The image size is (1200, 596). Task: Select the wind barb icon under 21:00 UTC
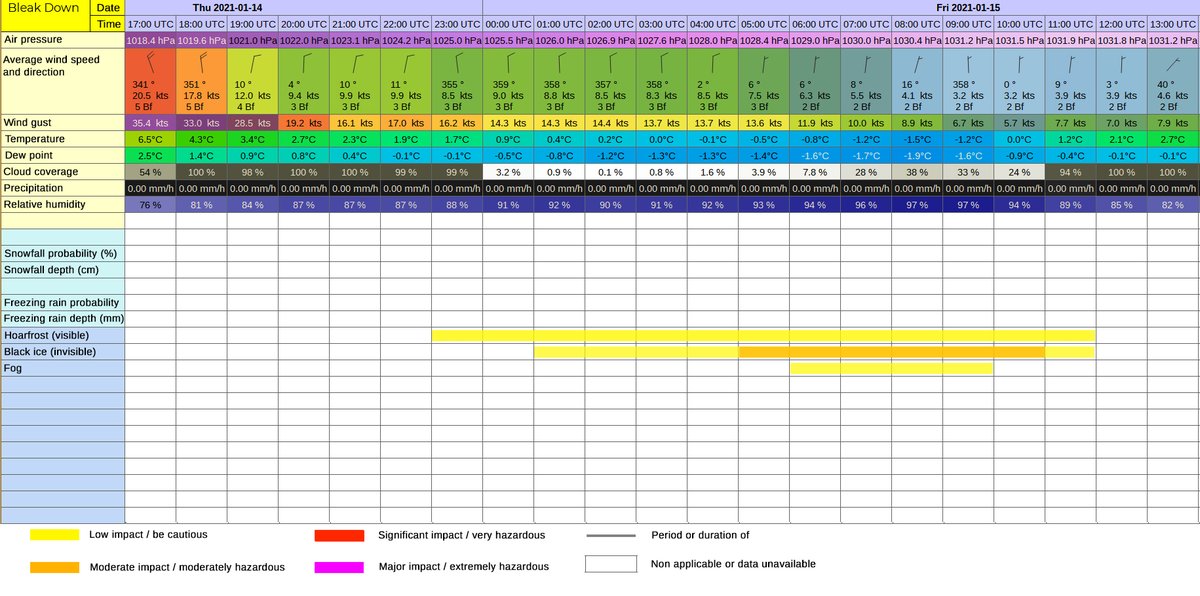[x=356, y=66]
